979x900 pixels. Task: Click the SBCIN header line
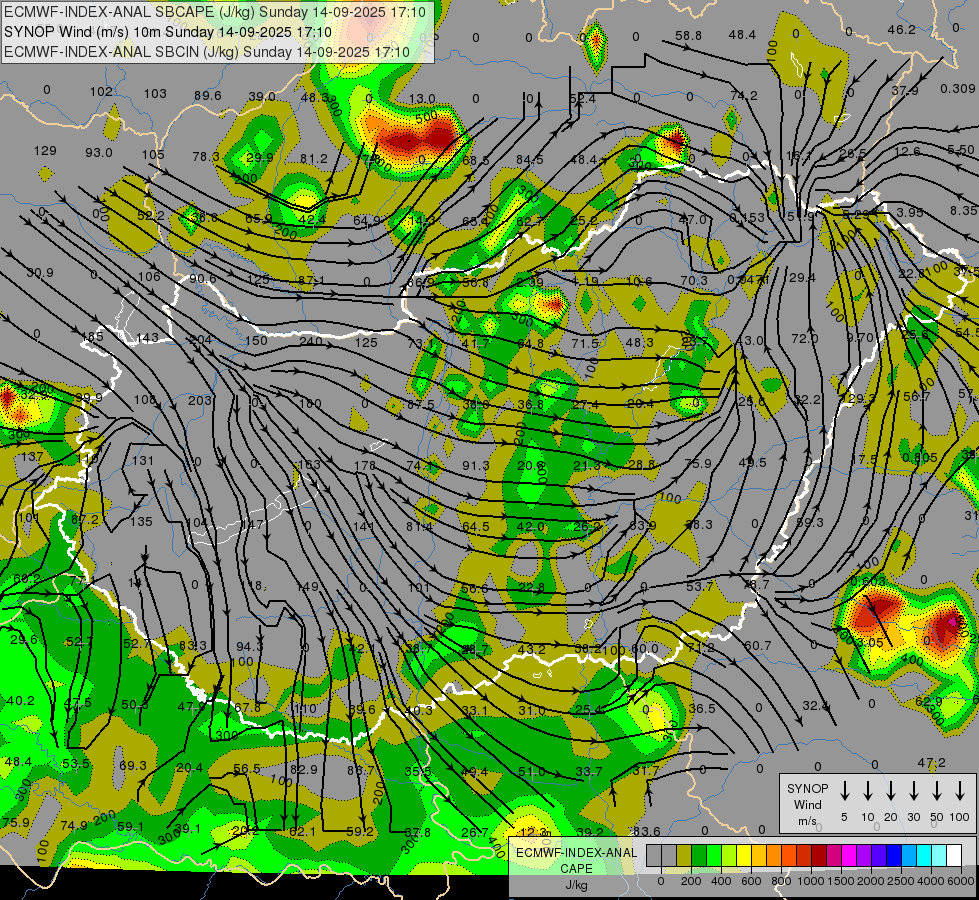(x=207, y=52)
